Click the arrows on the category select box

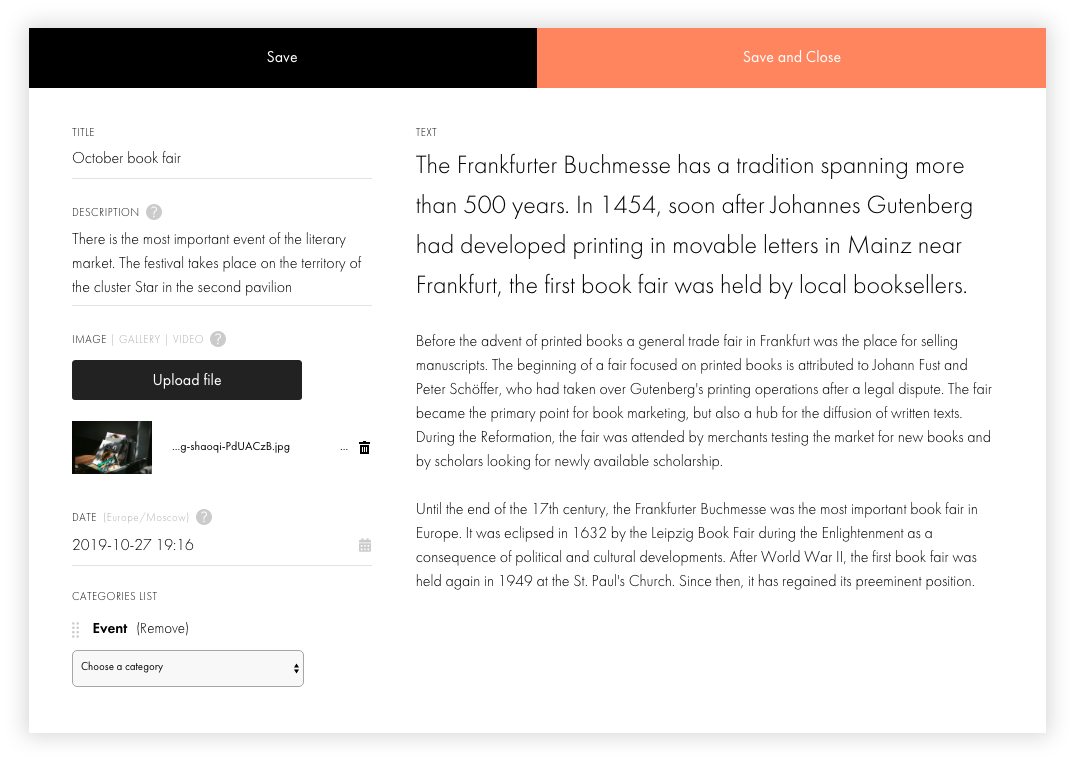pyautogui.click(x=296, y=668)
